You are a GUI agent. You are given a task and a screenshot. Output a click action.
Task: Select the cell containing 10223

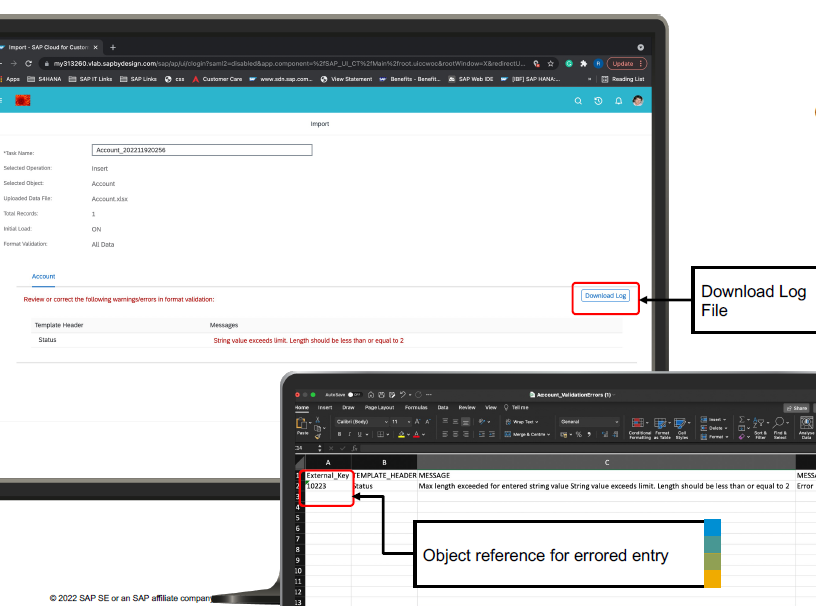[328, 486]
